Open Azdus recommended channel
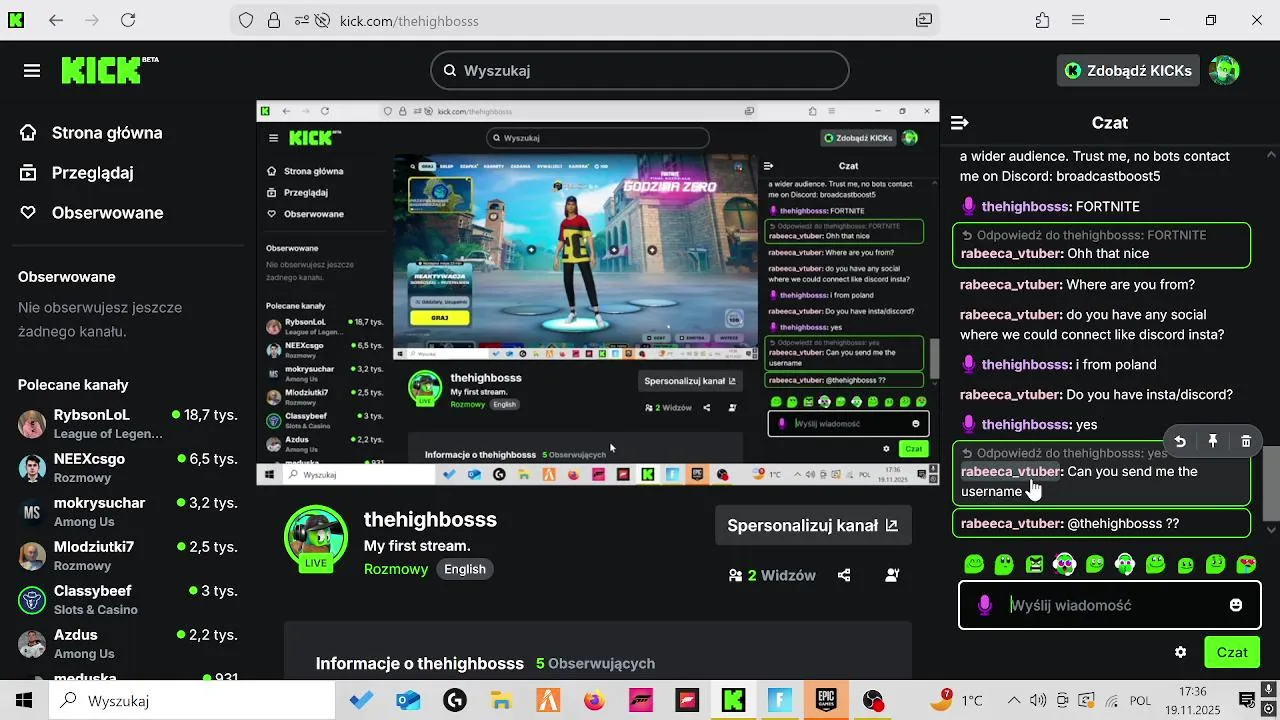Screen dimensions: 1280x720 click(128, 643)
